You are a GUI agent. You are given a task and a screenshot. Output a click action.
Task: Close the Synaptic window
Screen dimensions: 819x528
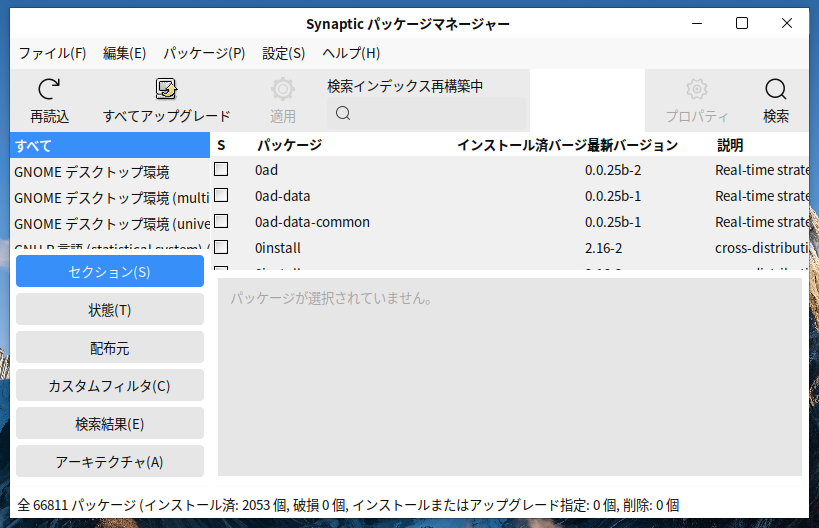tap(787, 24)
